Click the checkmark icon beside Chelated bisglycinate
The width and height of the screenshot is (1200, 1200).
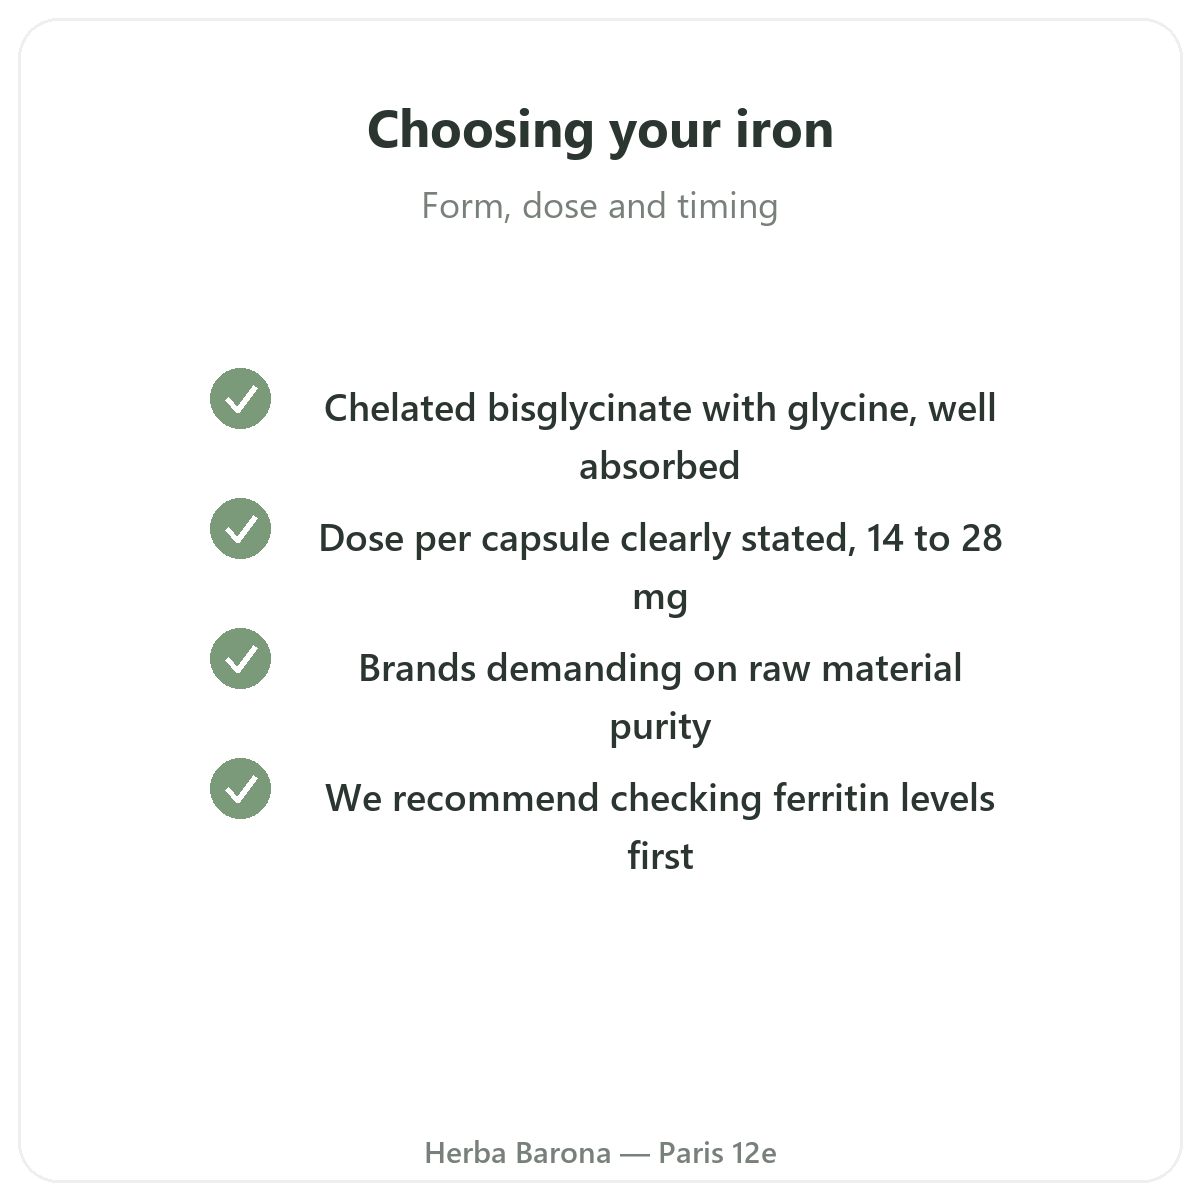240,399
